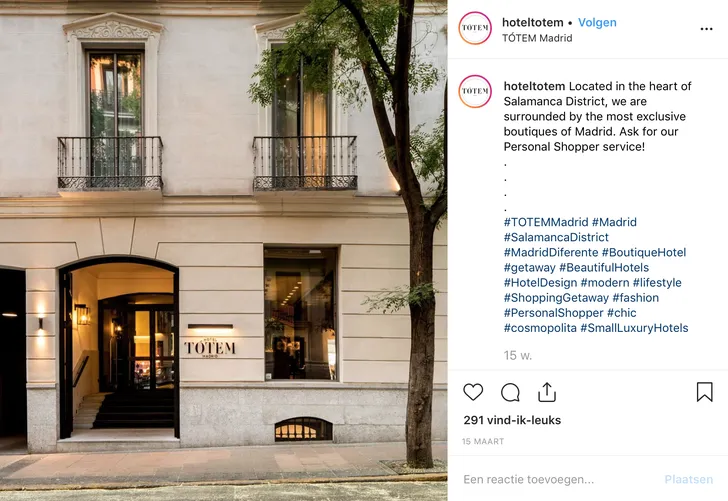Open the 15 MAART post date link
This screenshot has height=501, width=728.
[x=483, y=442]
